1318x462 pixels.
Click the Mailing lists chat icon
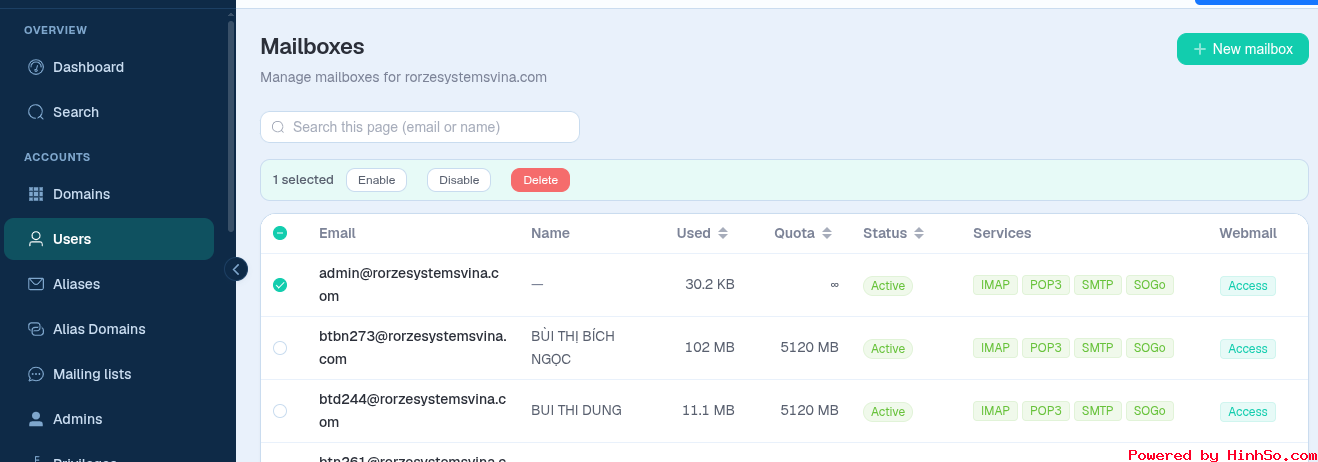(36, 374)
